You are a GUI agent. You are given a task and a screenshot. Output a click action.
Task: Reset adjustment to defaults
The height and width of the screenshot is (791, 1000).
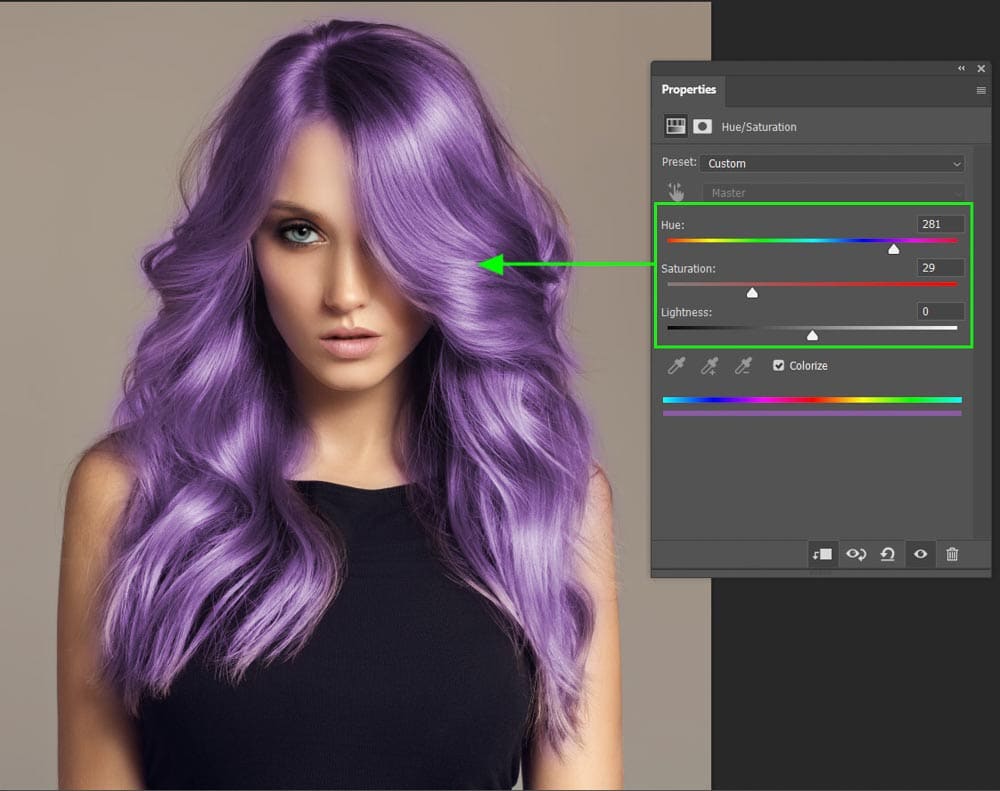[x=887, y=554]
